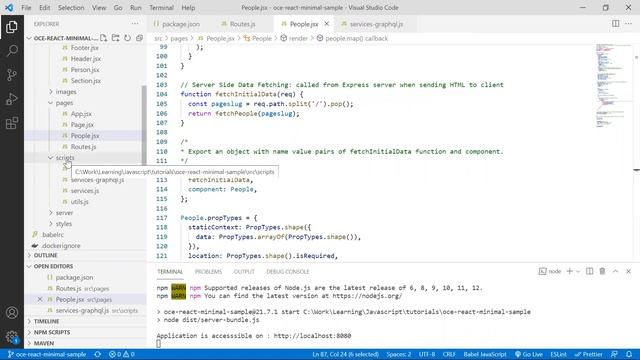Switch to the PROBLEMS panel tab
Viewport: 640px width, 360px height.
[208, 271]
